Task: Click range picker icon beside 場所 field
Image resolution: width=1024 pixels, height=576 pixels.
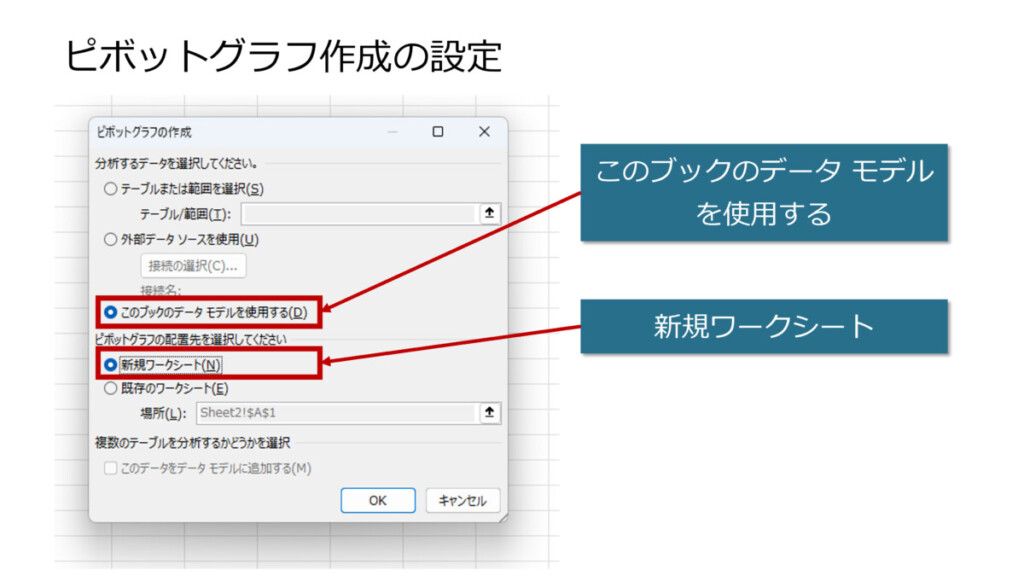Action: 489,412
